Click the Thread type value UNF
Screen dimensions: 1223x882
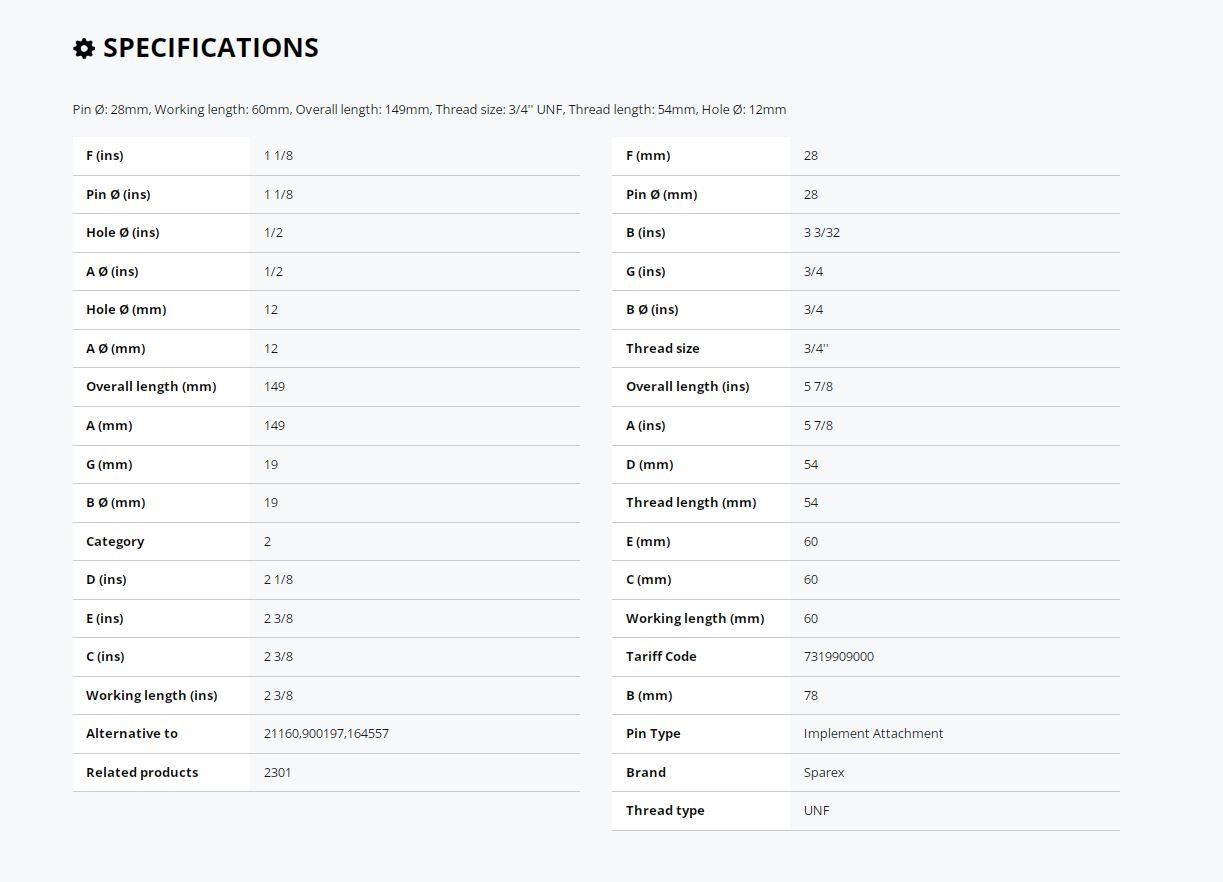click(x=816, y=810)
